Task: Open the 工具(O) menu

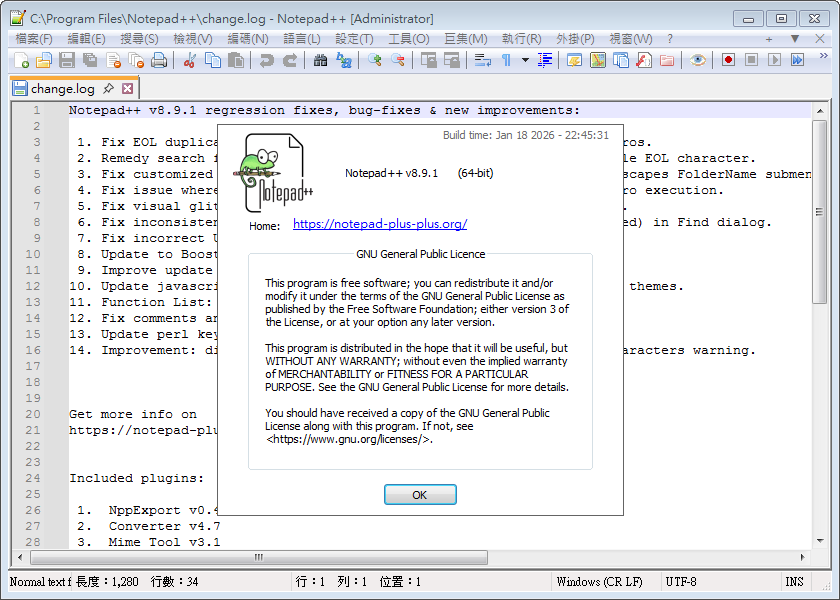Action: [409, 39]
